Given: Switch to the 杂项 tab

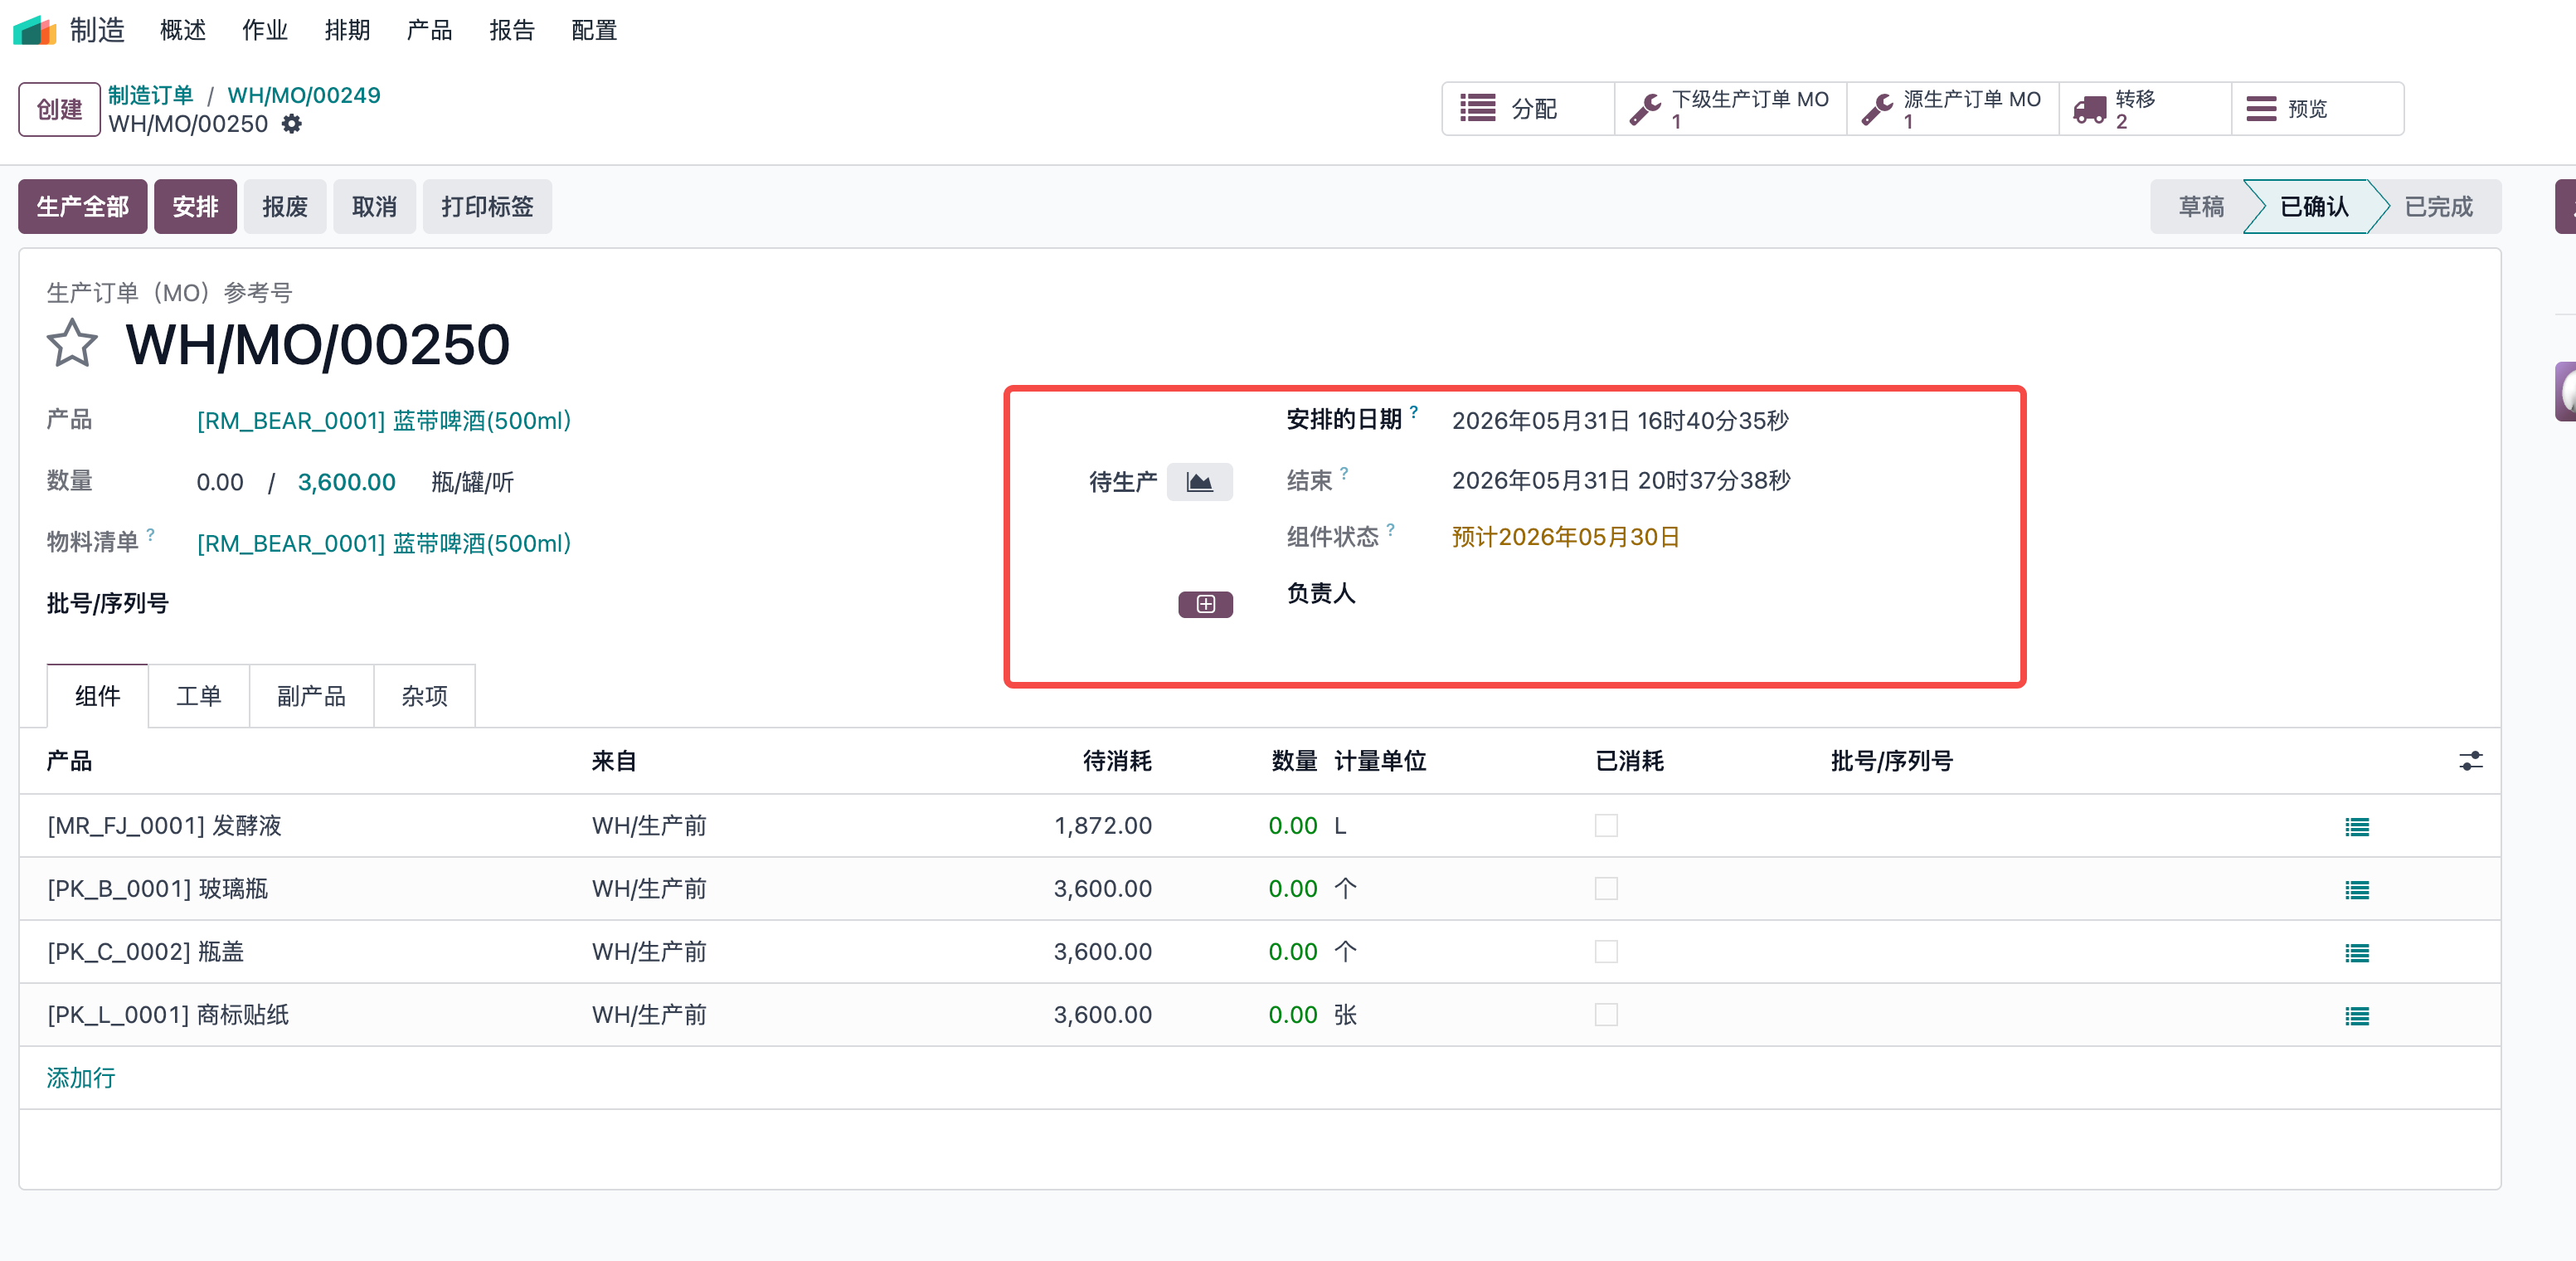Looking at the screenshot, I should 424,696.
